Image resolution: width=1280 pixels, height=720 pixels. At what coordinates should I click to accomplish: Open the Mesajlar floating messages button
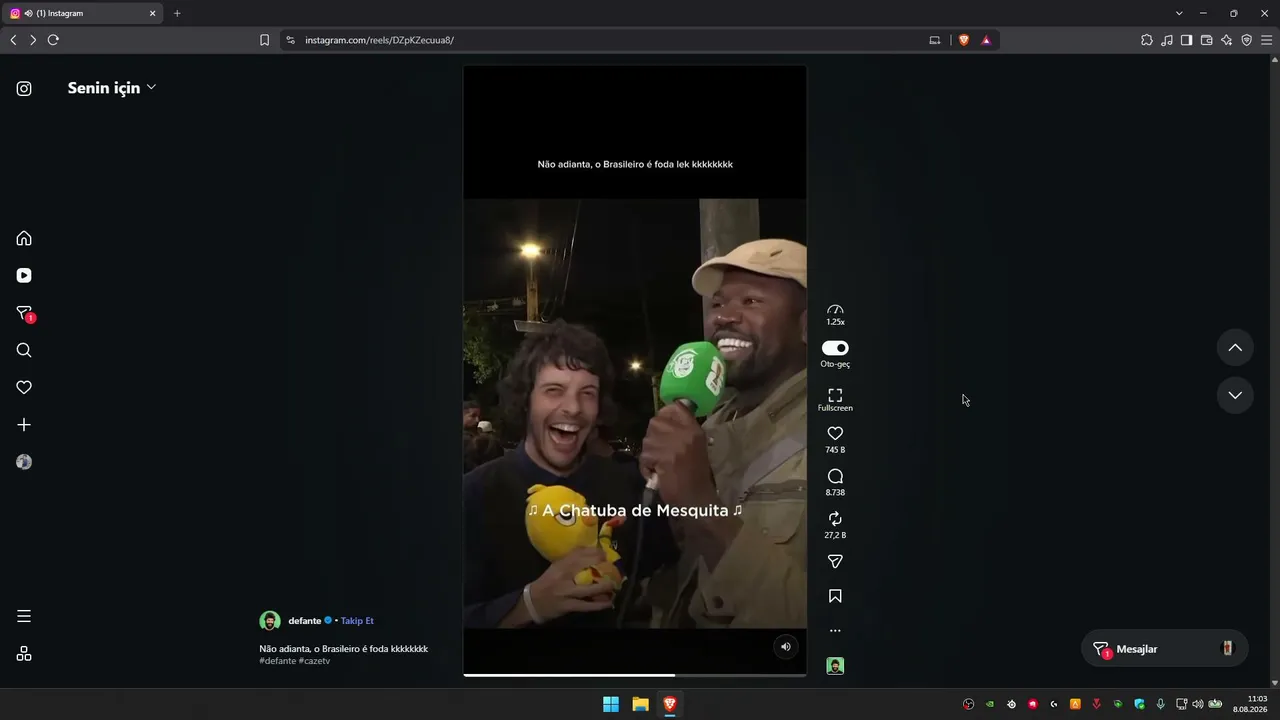(x=1165, y=649)
